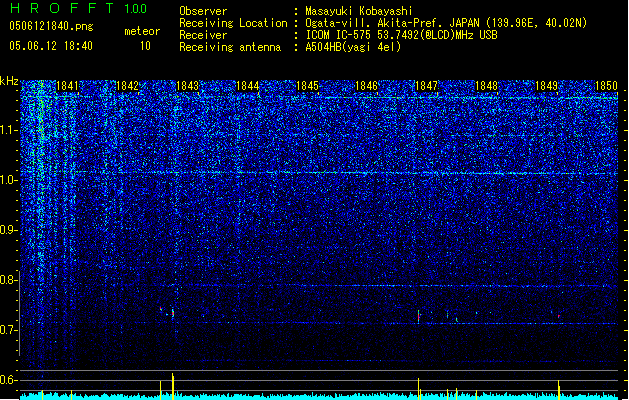
Task: Click the tallest yellow spike in power graph
Action: point(173,386)
